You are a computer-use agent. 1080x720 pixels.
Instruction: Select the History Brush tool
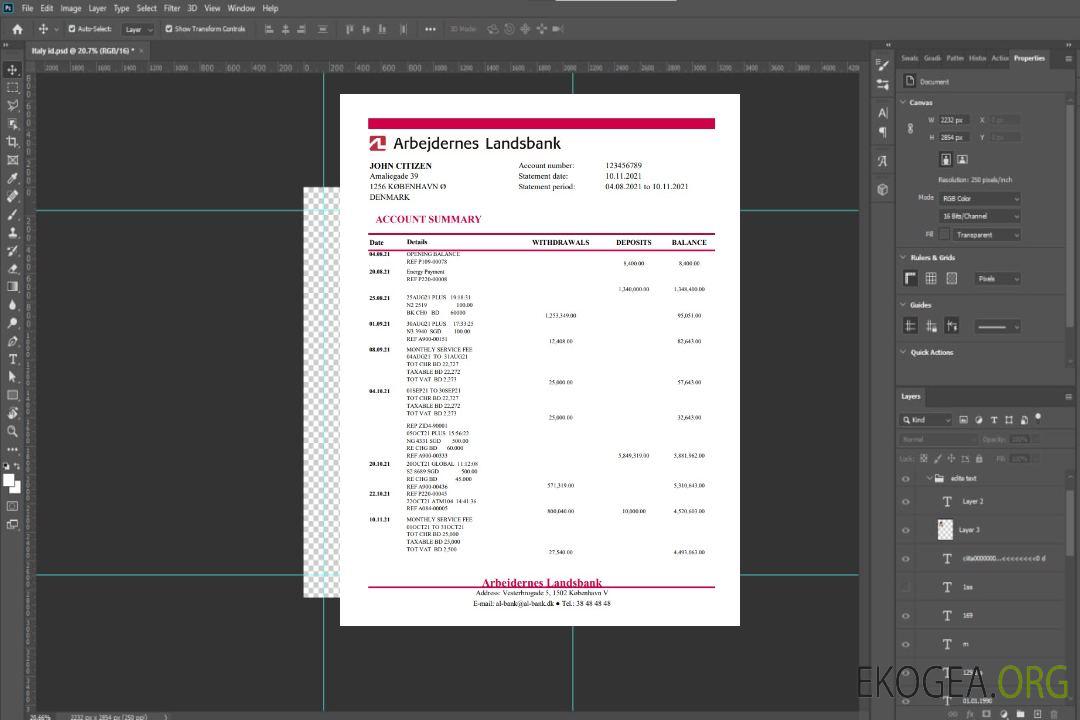tap(12, 250)
